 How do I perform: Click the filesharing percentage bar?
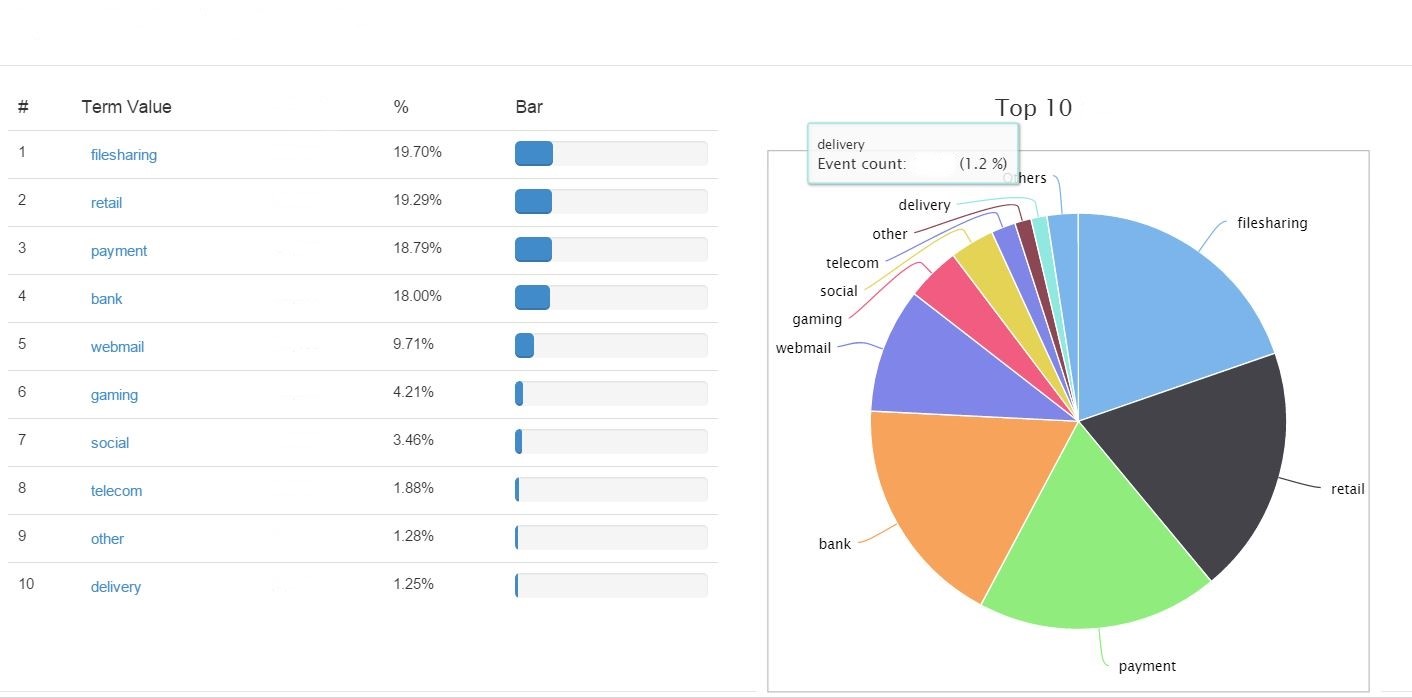(533, 153)
